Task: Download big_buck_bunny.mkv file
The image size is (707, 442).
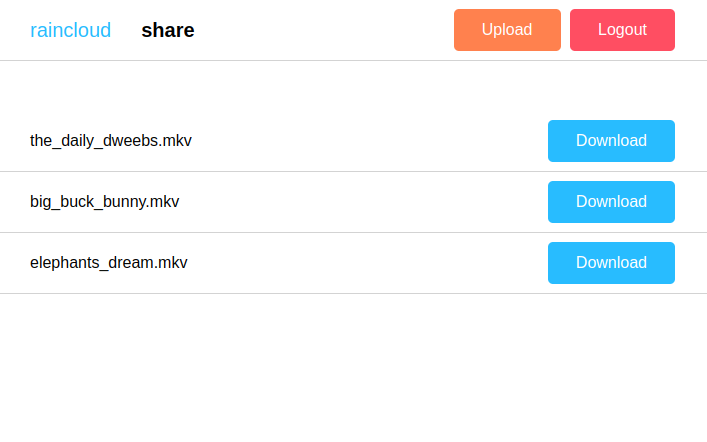Action: click(x=611, y=202)
